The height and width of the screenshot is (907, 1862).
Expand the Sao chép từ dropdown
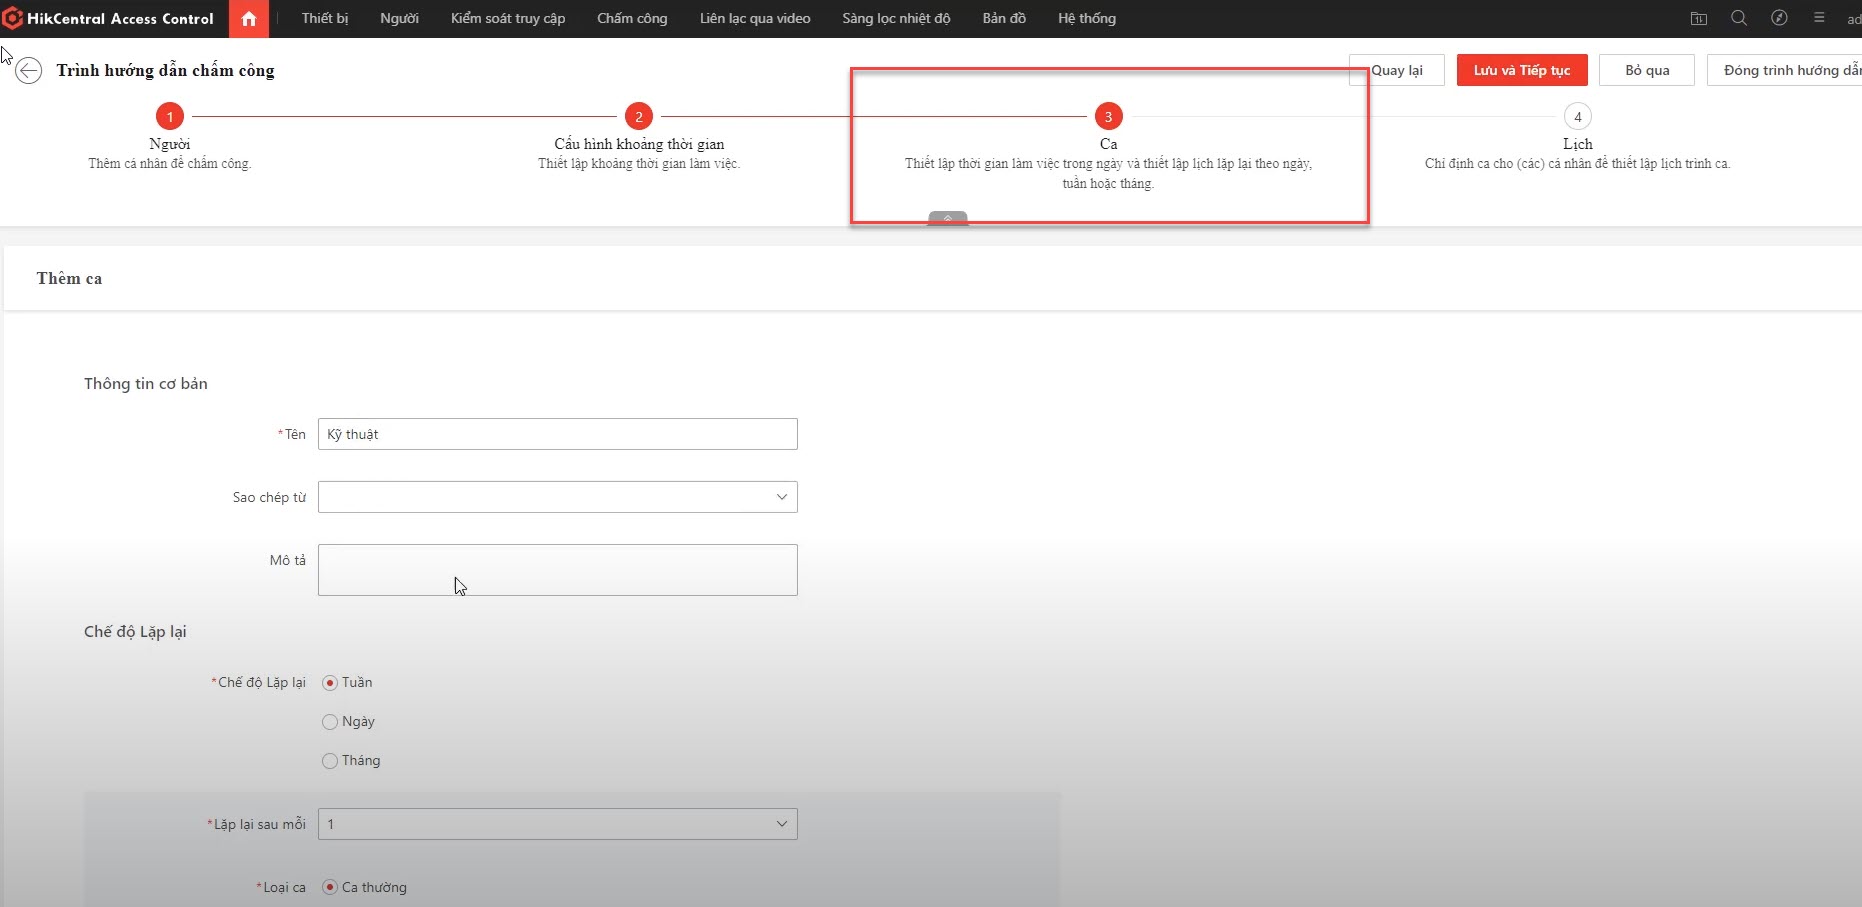tap(557, 497)
